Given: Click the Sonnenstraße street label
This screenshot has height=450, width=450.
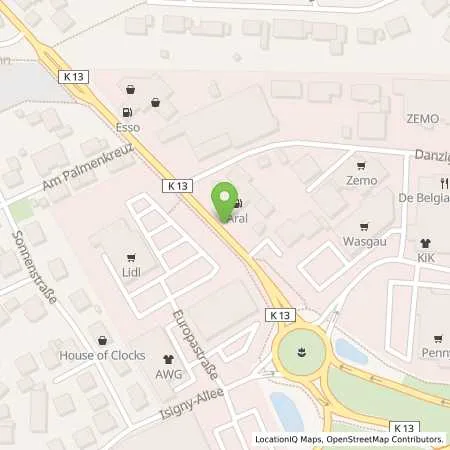Looking at the screenshot, I should (x=34, y=267).
